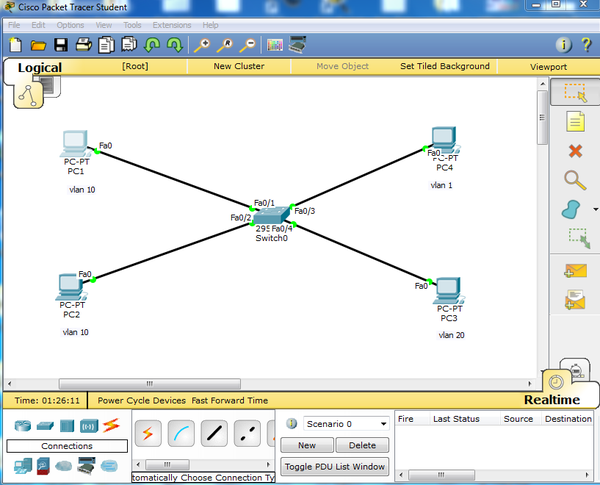Select End Devices category

click(x=23, y=466)
